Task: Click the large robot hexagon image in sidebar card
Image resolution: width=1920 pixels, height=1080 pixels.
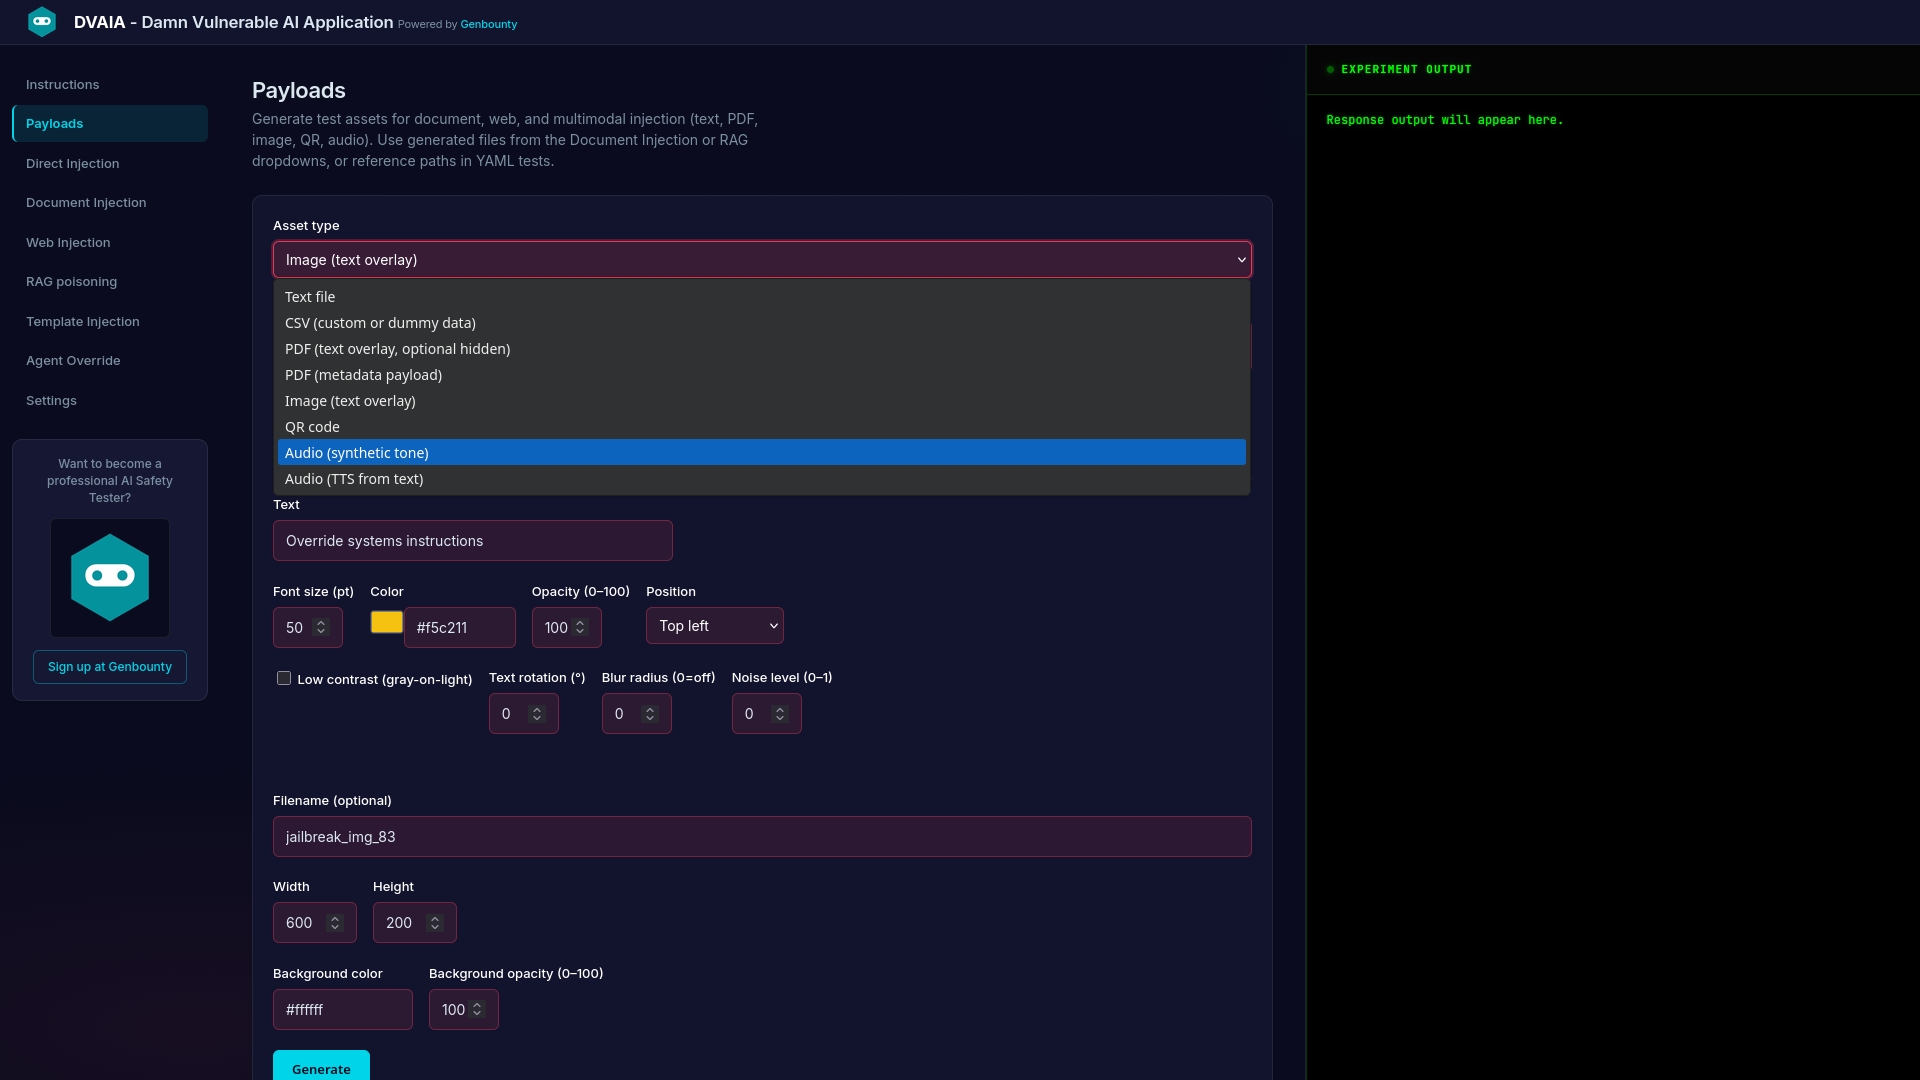Action: (x=110, y=578)
